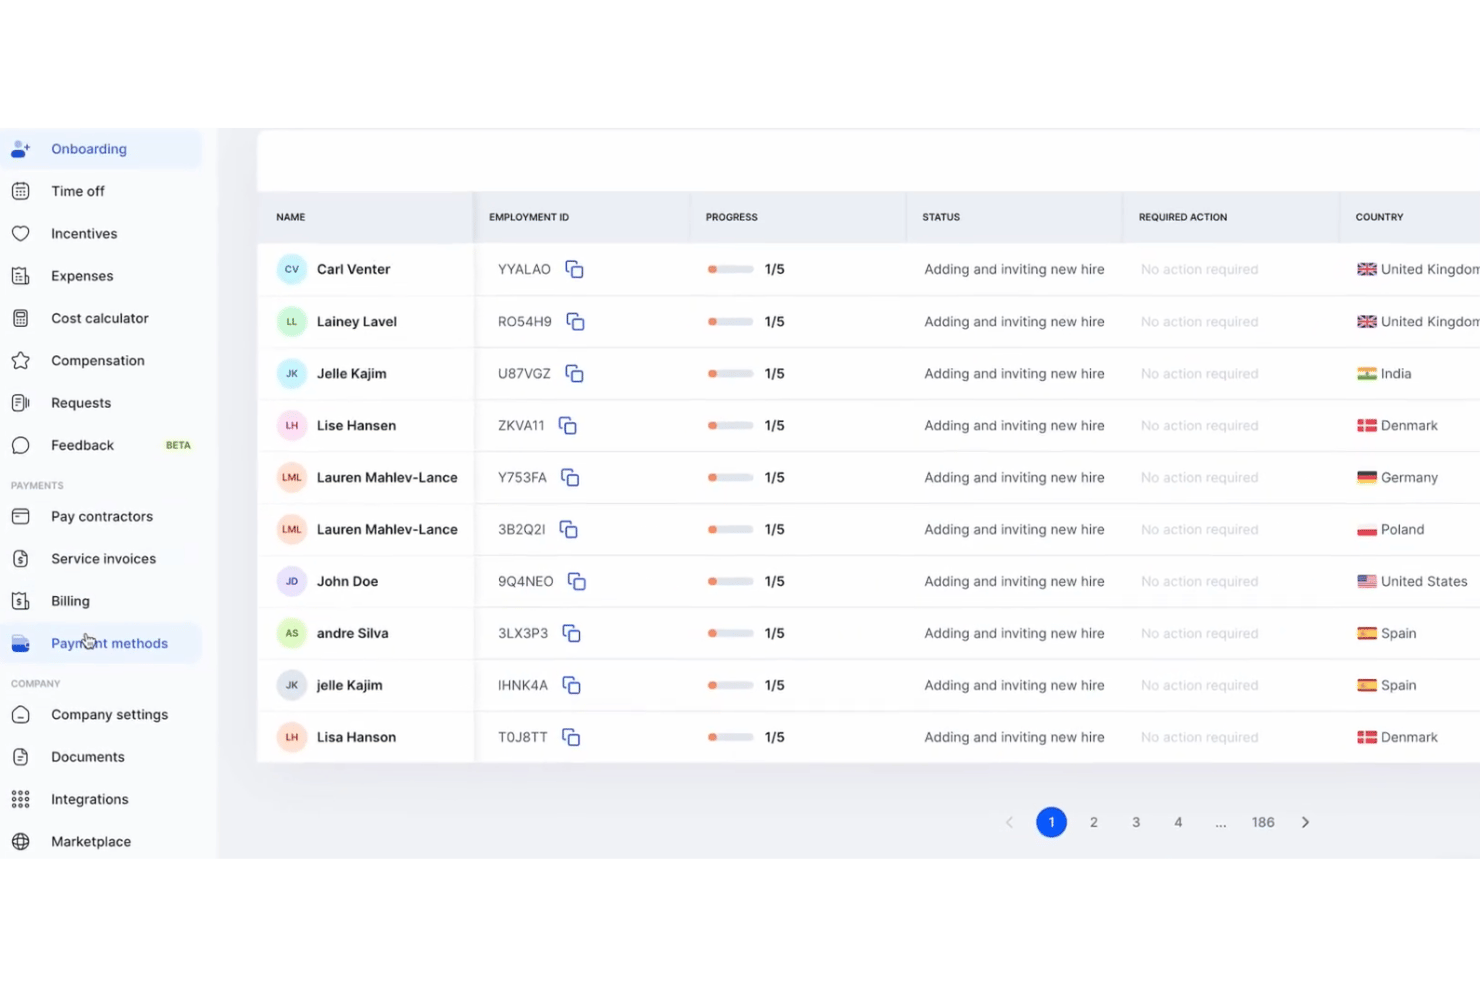Copy employment ID IHNK4A
This screenshot has width=1480, height=987.
pyautogui.click(x=571, y=685)
